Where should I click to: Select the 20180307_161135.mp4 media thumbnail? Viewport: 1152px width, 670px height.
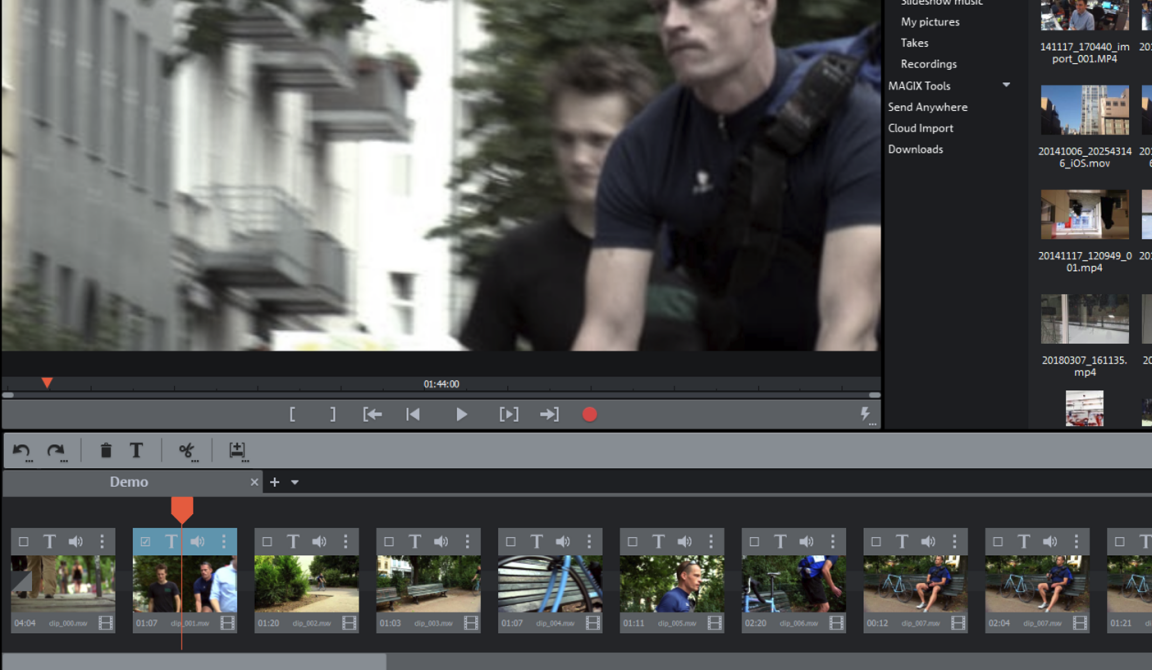pos(1084,319)
